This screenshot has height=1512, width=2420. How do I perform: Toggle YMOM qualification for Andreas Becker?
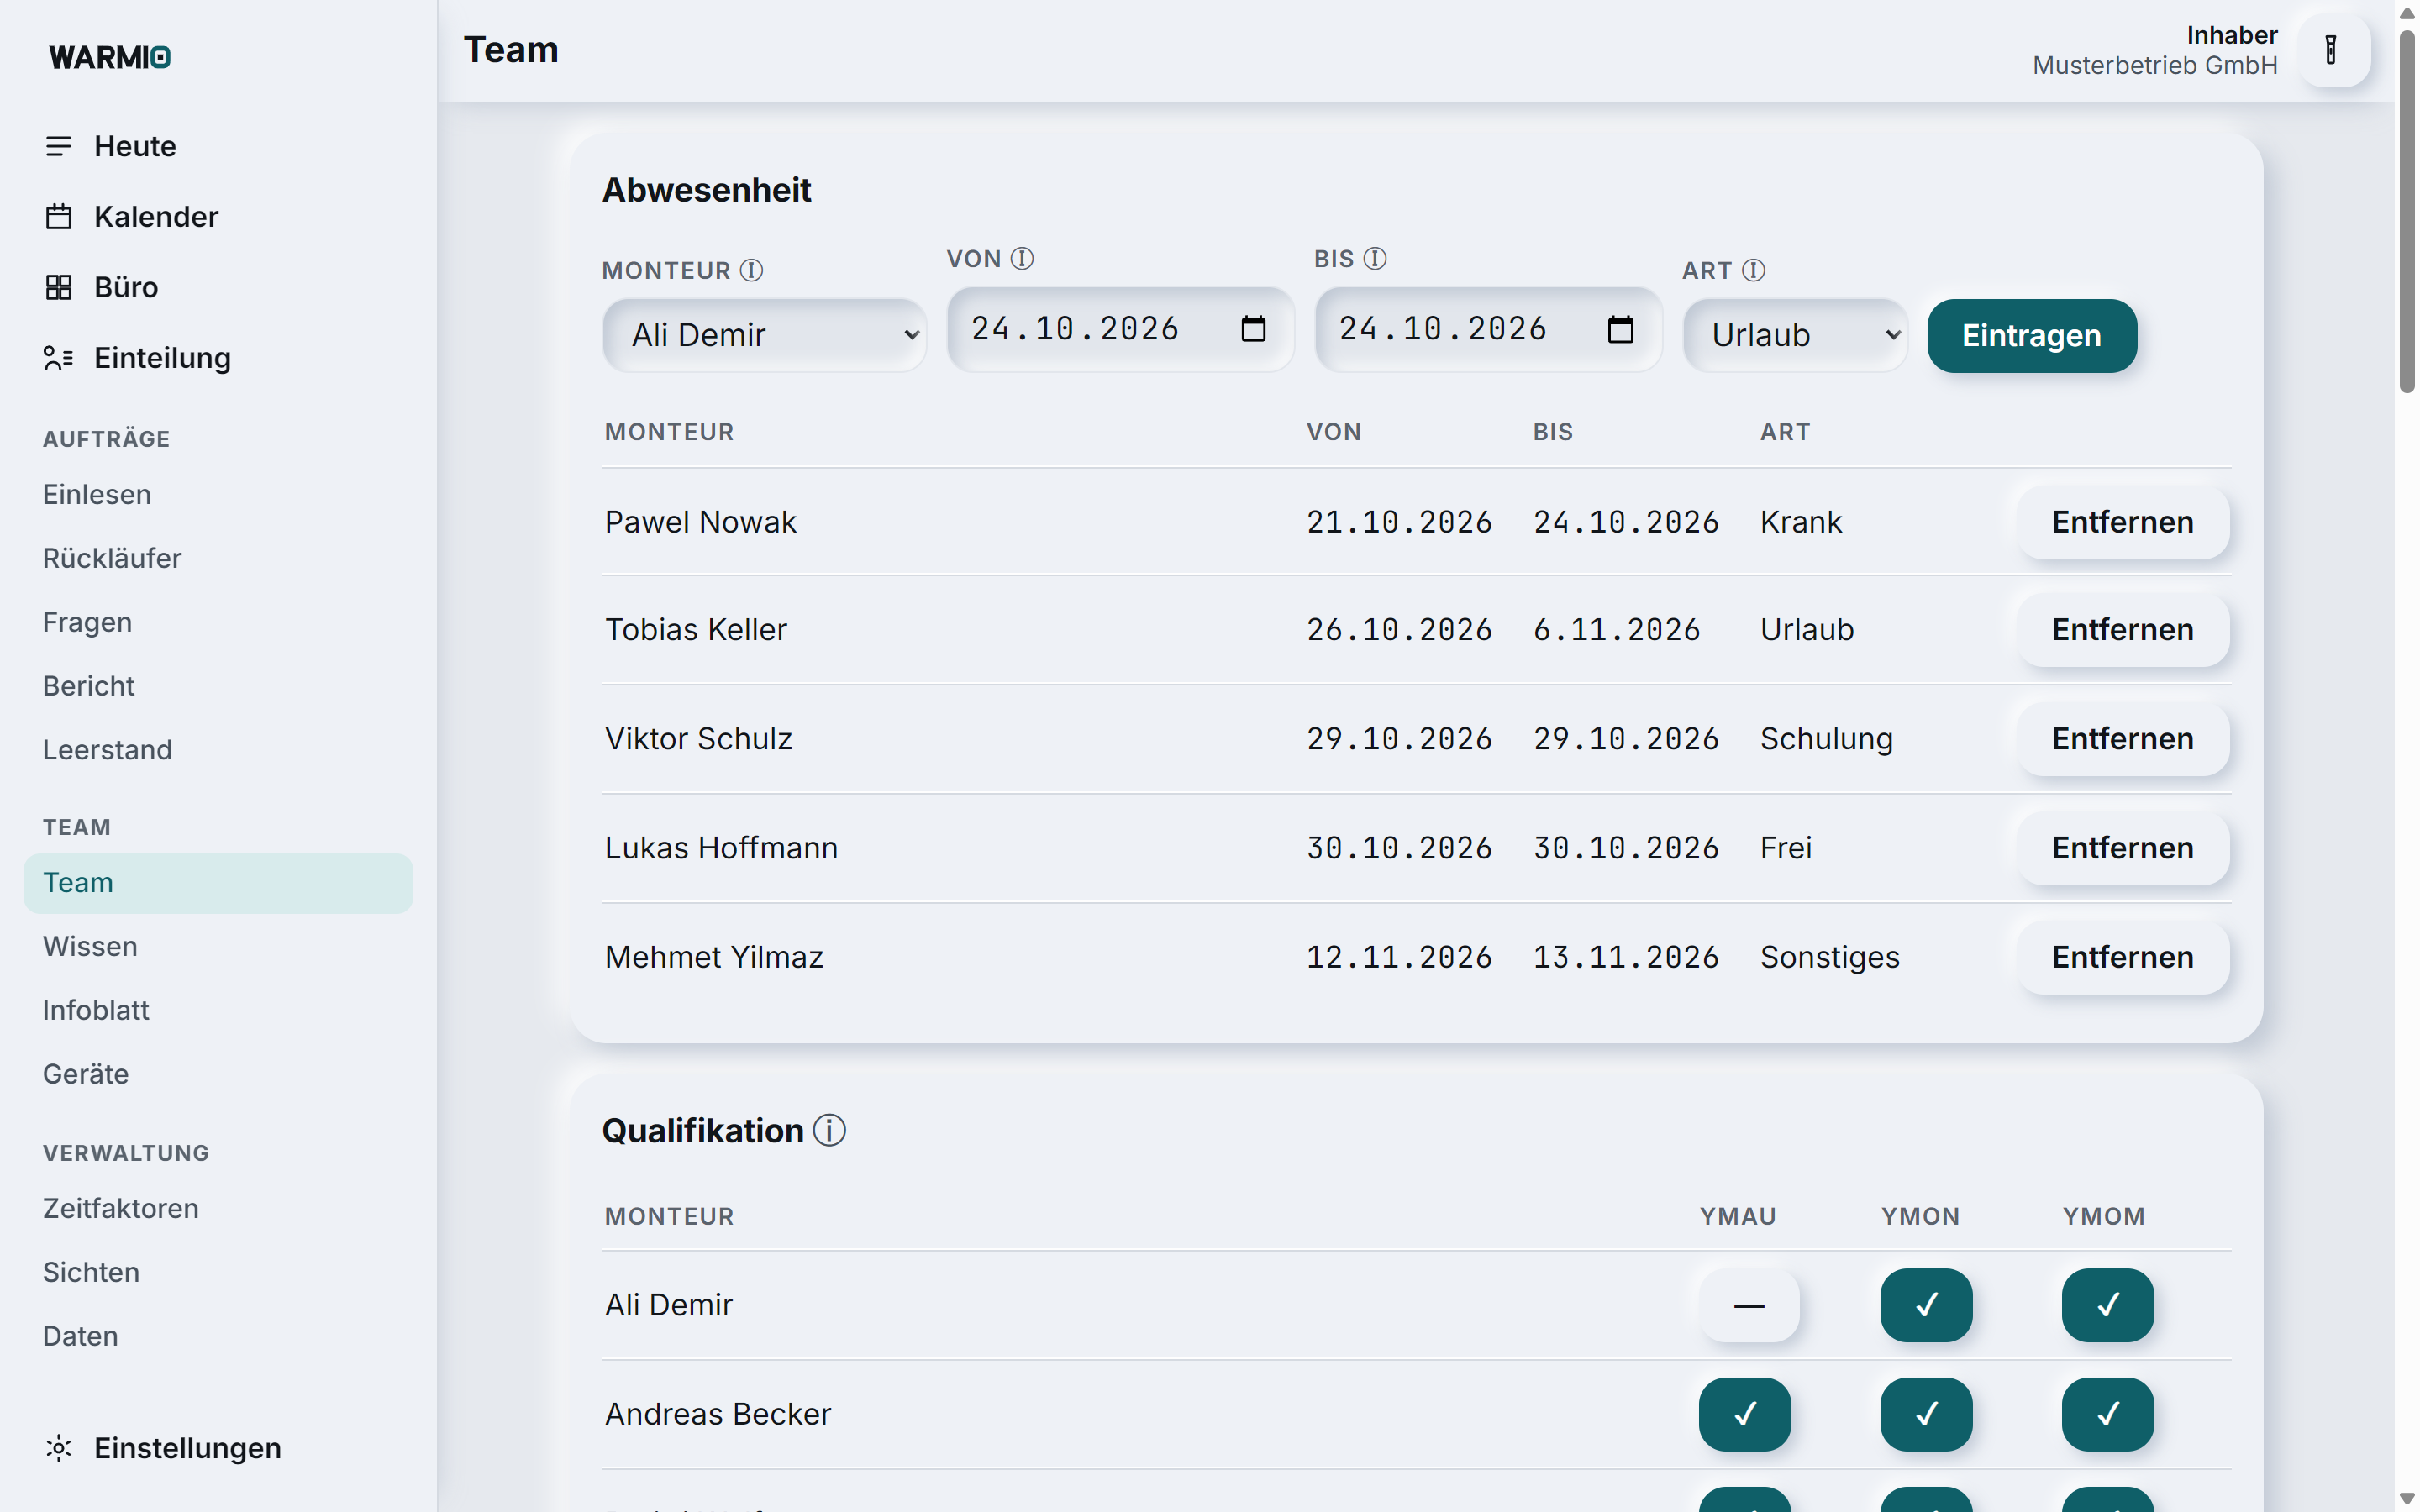[x=2107, y=1414]
